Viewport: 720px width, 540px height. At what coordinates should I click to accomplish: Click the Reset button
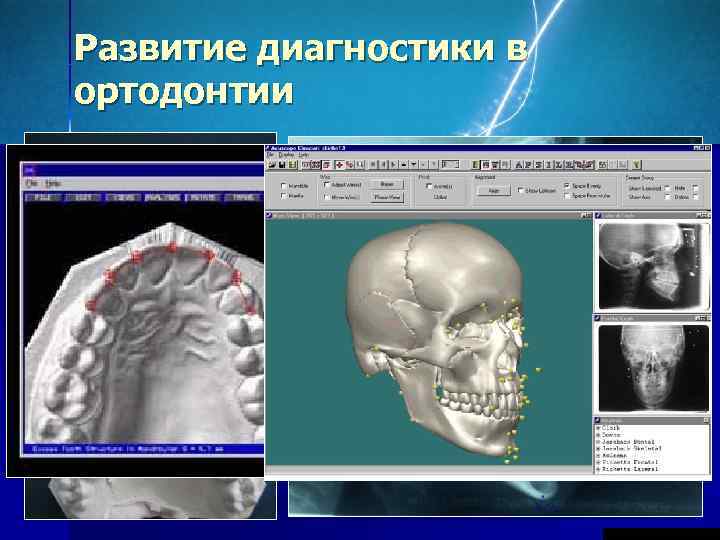point(387,184)
